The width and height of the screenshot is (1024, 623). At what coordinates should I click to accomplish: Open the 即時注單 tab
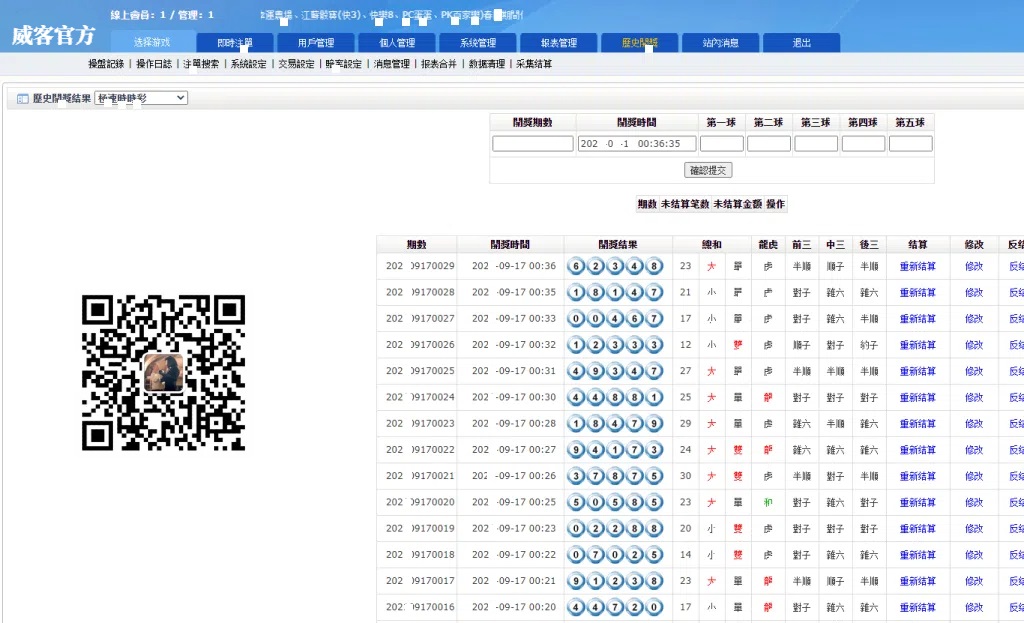pos(234,42)
